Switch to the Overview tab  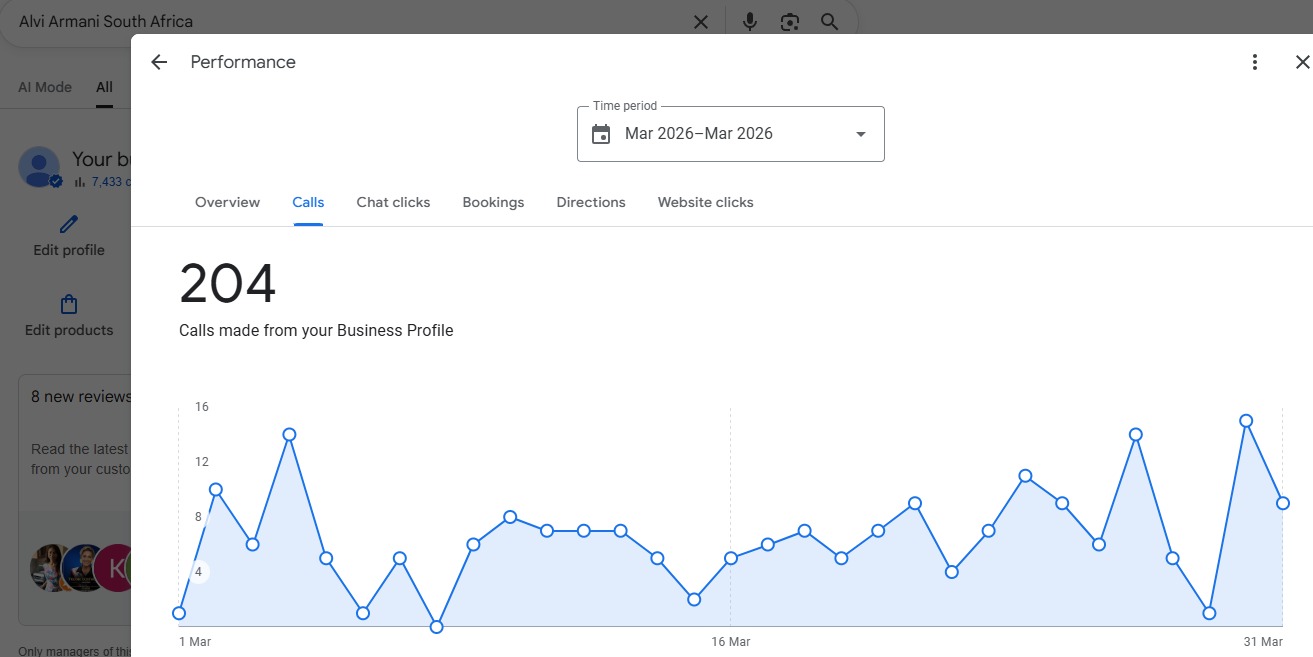pyautogui.click(x=227, y=202)
